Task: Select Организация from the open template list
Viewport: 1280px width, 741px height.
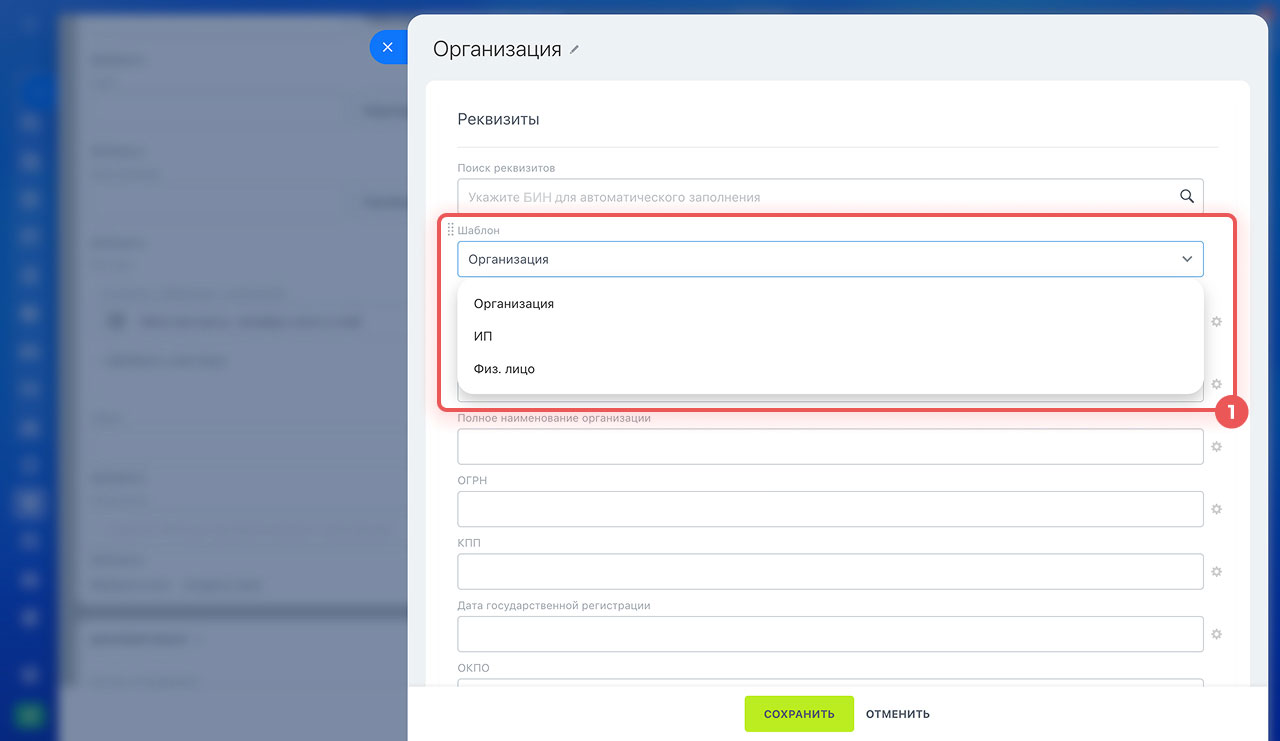Action: point(514,304)
